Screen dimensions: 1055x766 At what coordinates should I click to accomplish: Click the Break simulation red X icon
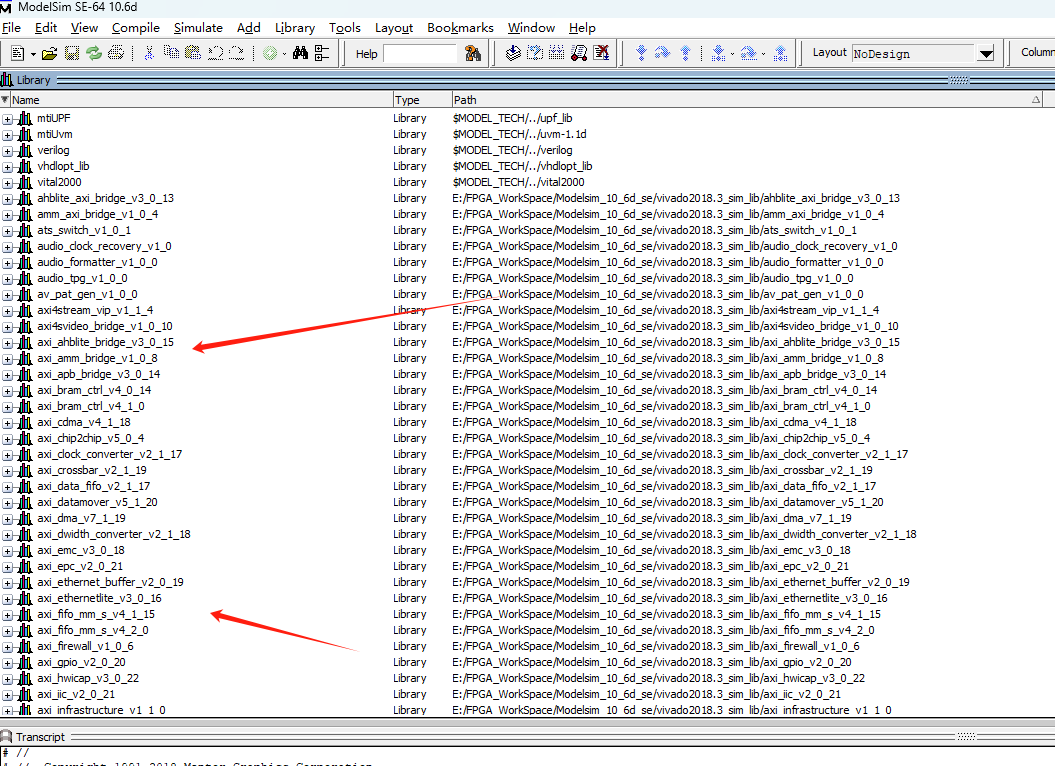pyautogui.click(x=601, y=53)
